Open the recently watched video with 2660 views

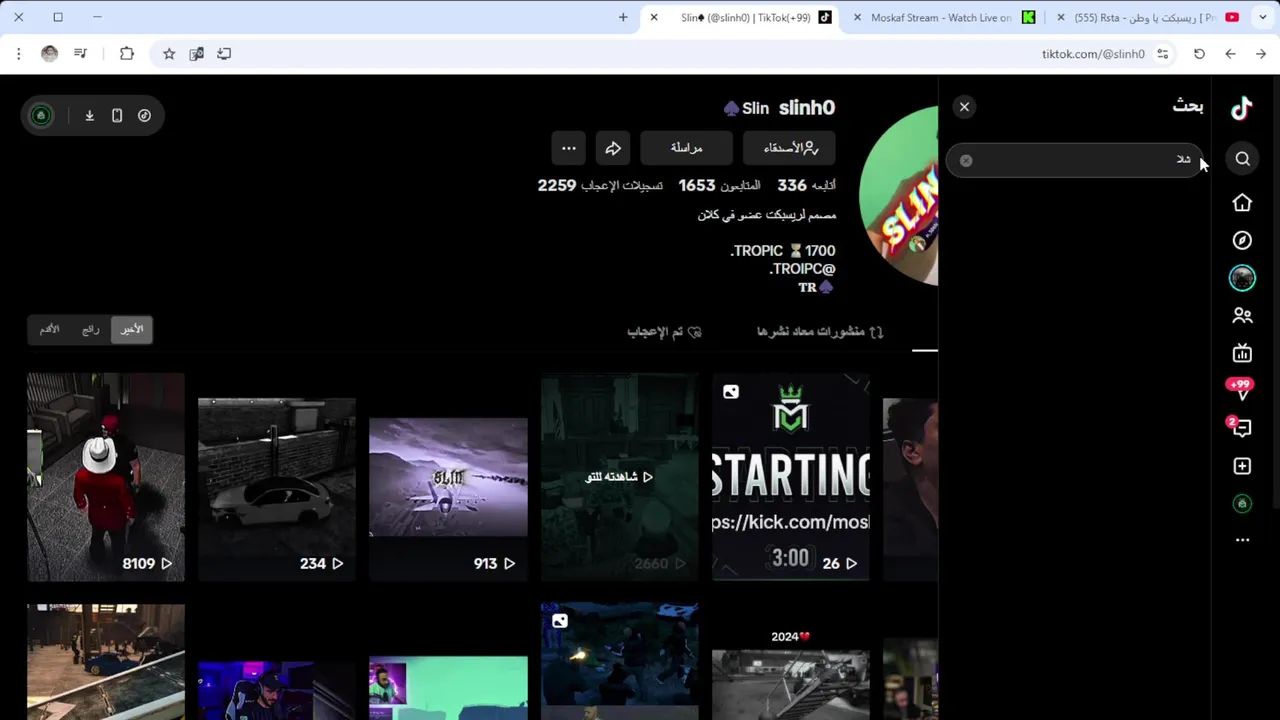pyautogui.click(x=619, y=477)
